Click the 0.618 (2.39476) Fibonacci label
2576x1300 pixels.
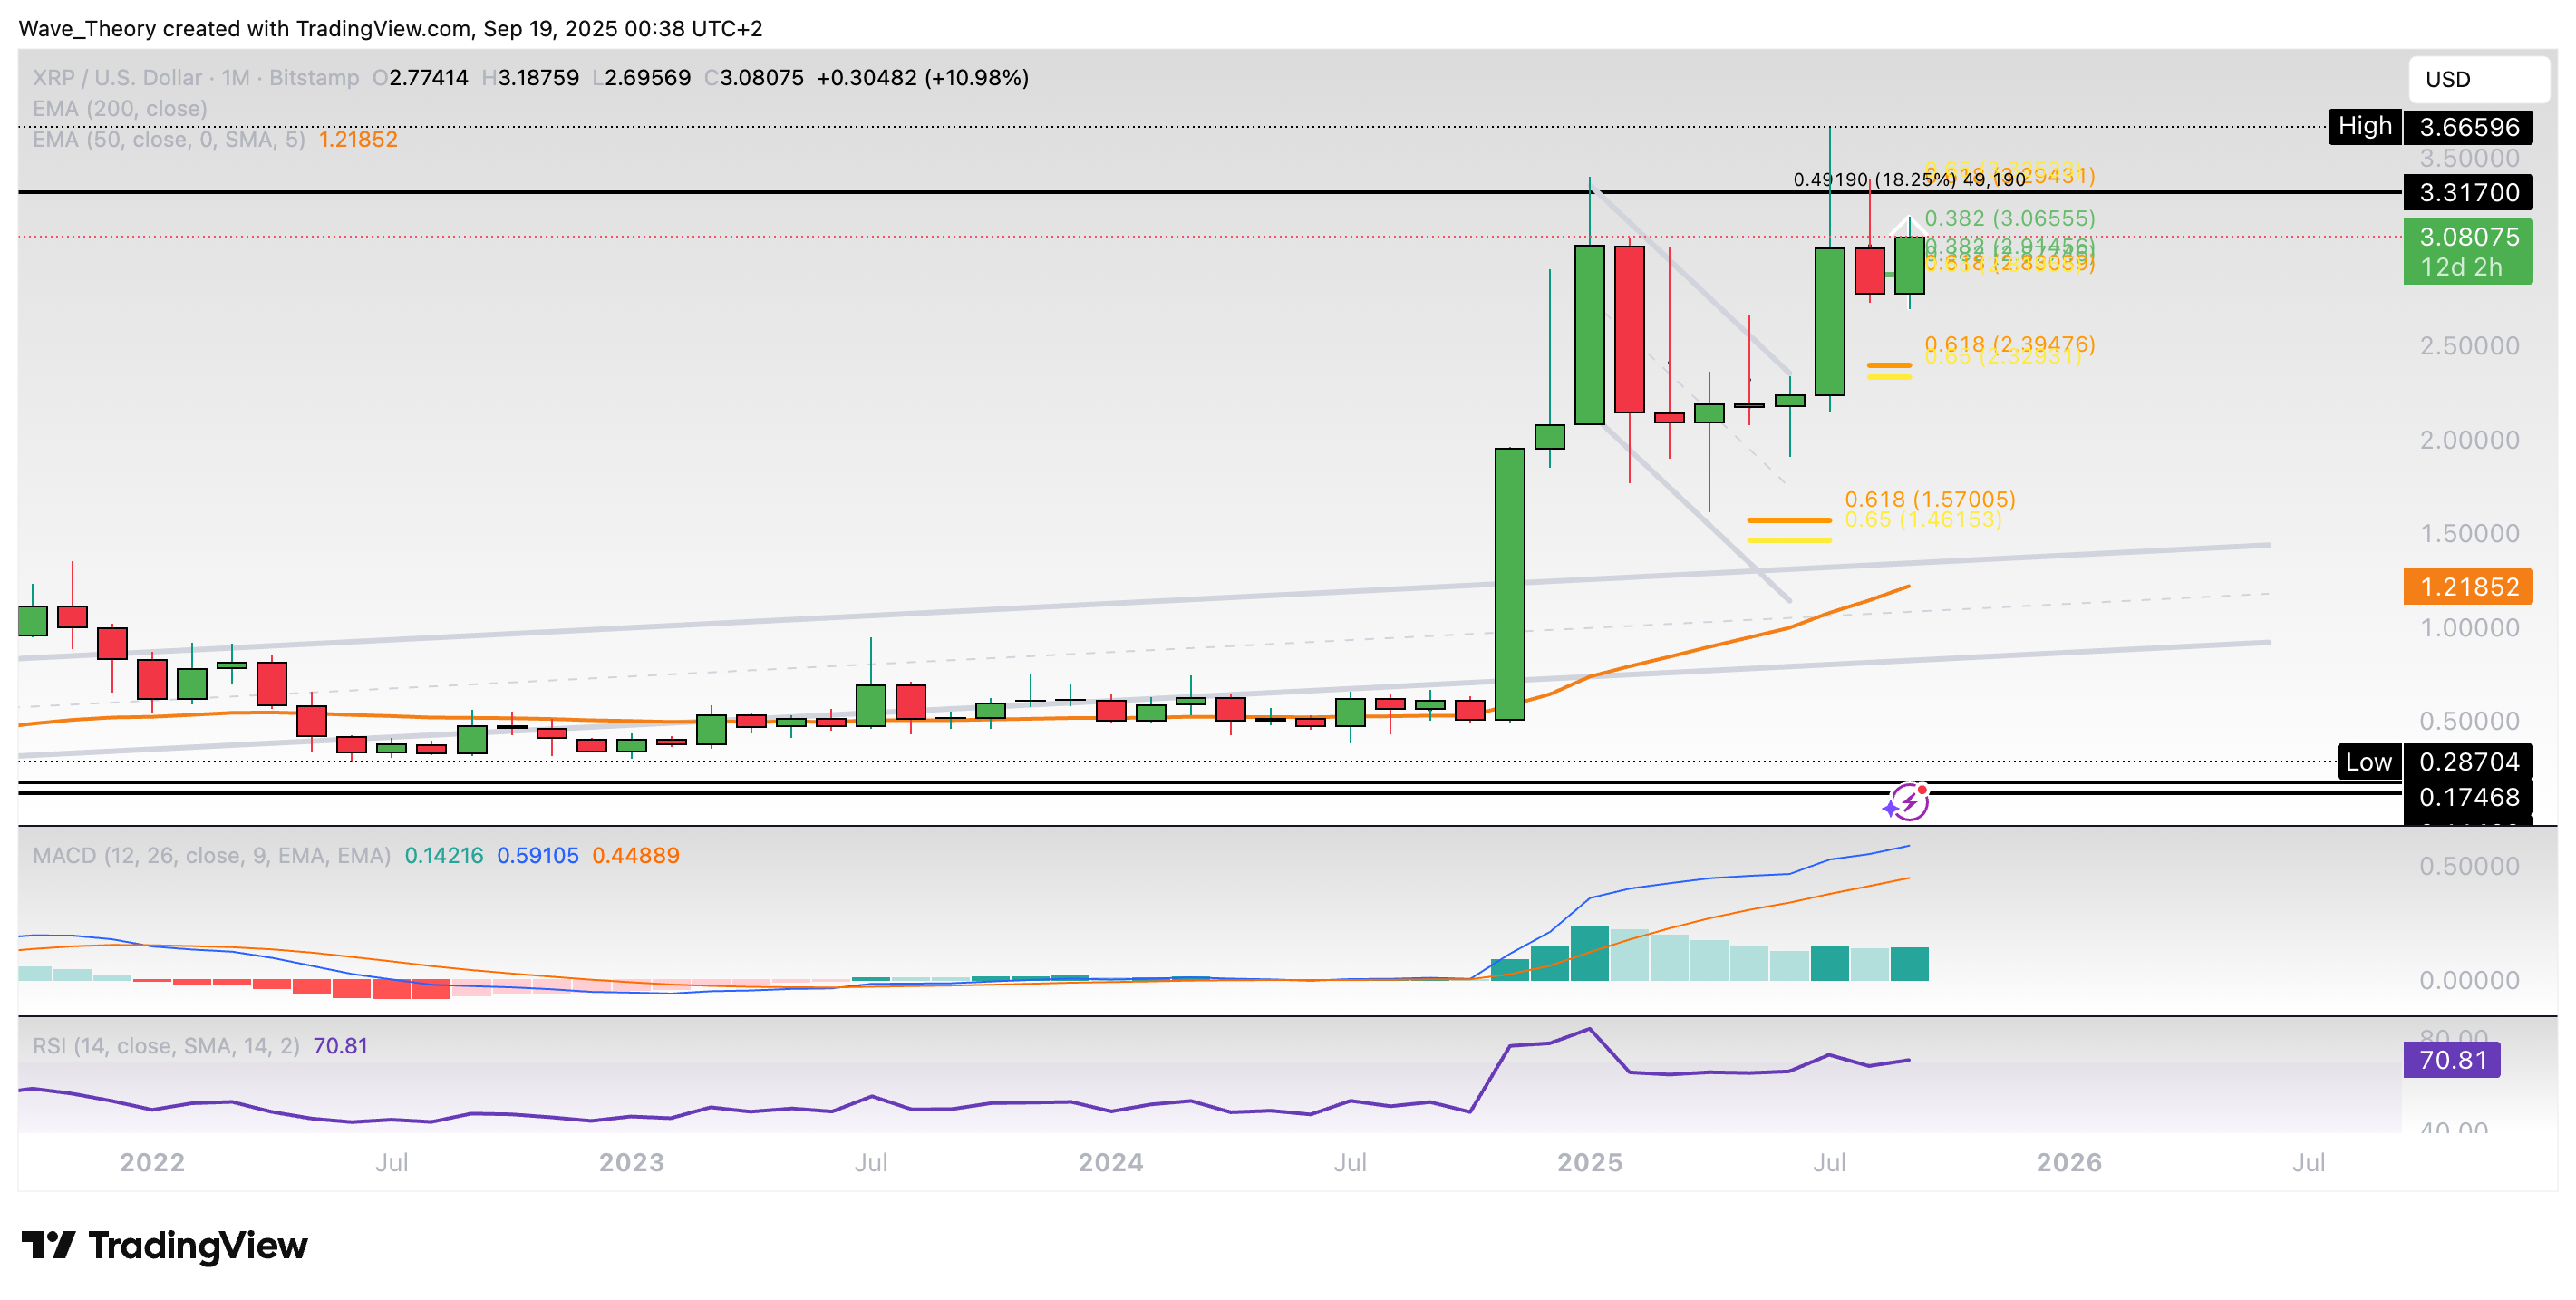point(2009,343)
